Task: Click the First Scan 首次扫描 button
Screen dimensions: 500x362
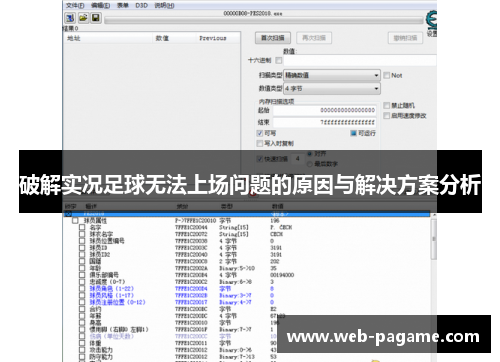Action: coord(273,38)
